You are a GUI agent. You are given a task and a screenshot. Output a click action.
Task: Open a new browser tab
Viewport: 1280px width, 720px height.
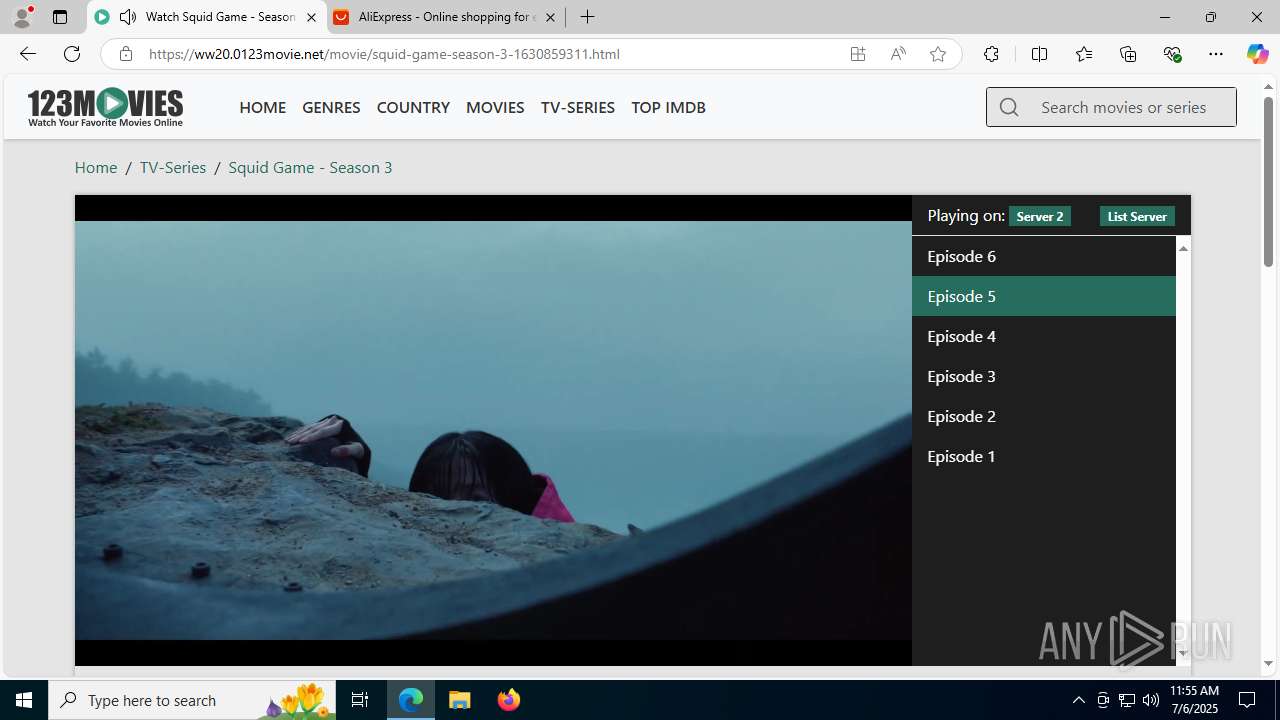588,17
